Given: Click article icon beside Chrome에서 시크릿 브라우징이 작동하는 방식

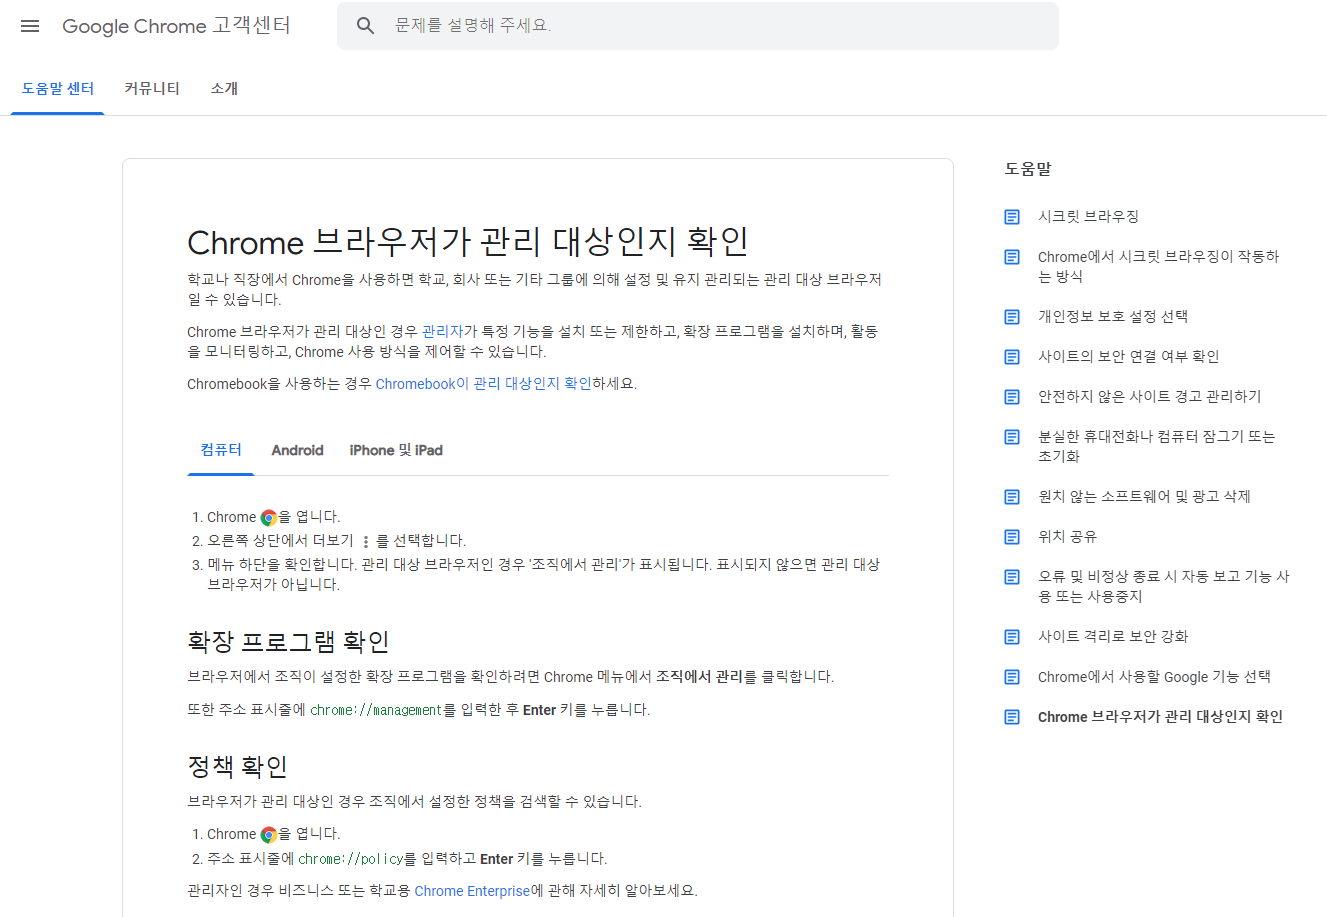Looking at the screenshot, I should point(1012,257).
